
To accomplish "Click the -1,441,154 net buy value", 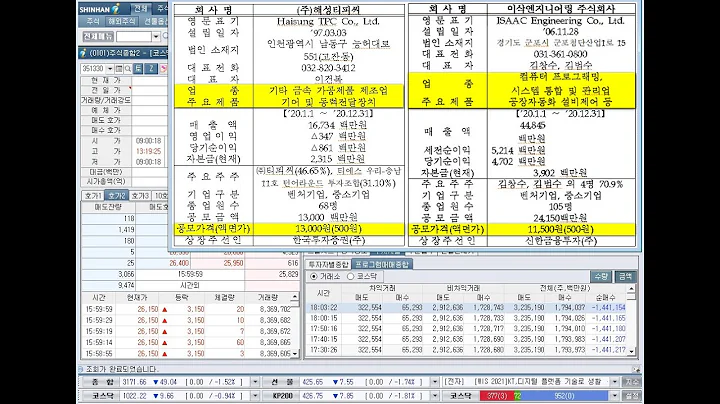I will coord(608,308).
